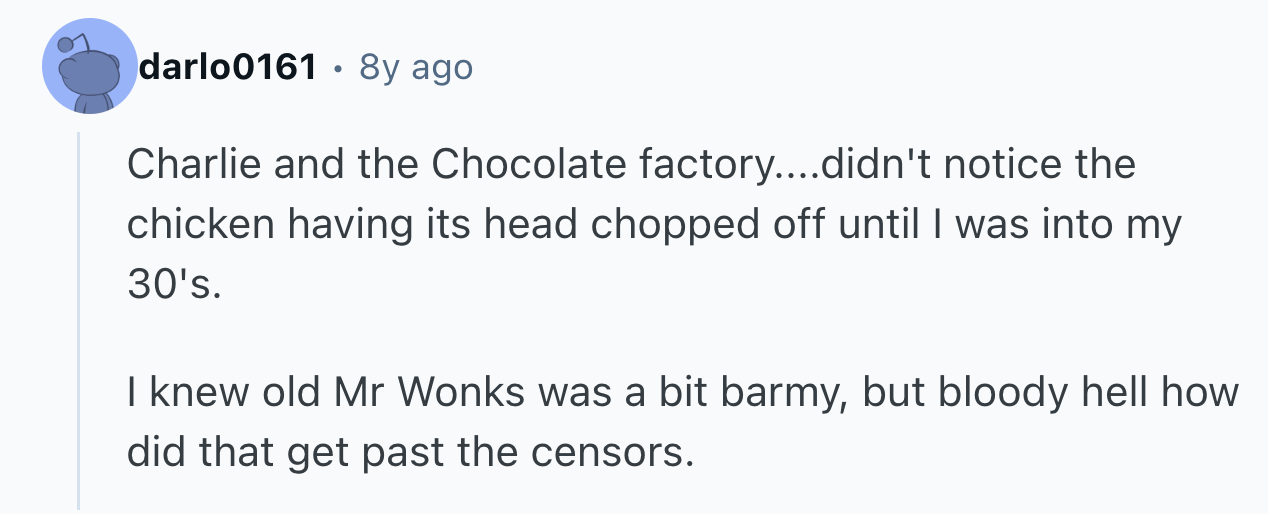Click the word "Charlie" in the comment
1268x514 pixels.
(187, 164)
